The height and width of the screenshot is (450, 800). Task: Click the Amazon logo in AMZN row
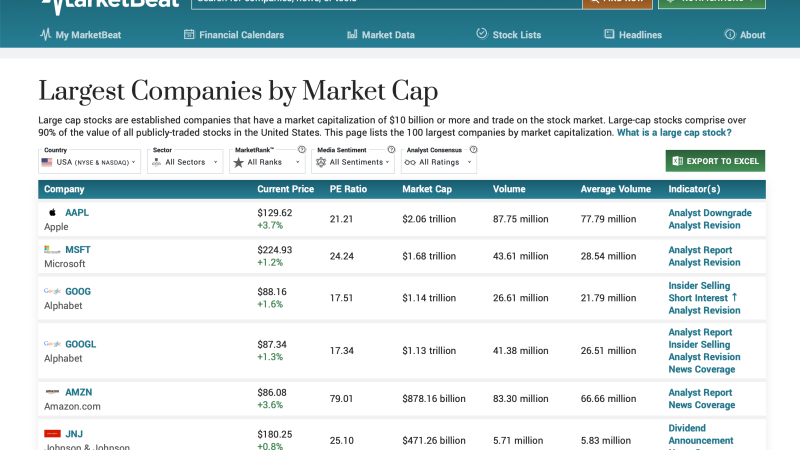pos(52,393)
